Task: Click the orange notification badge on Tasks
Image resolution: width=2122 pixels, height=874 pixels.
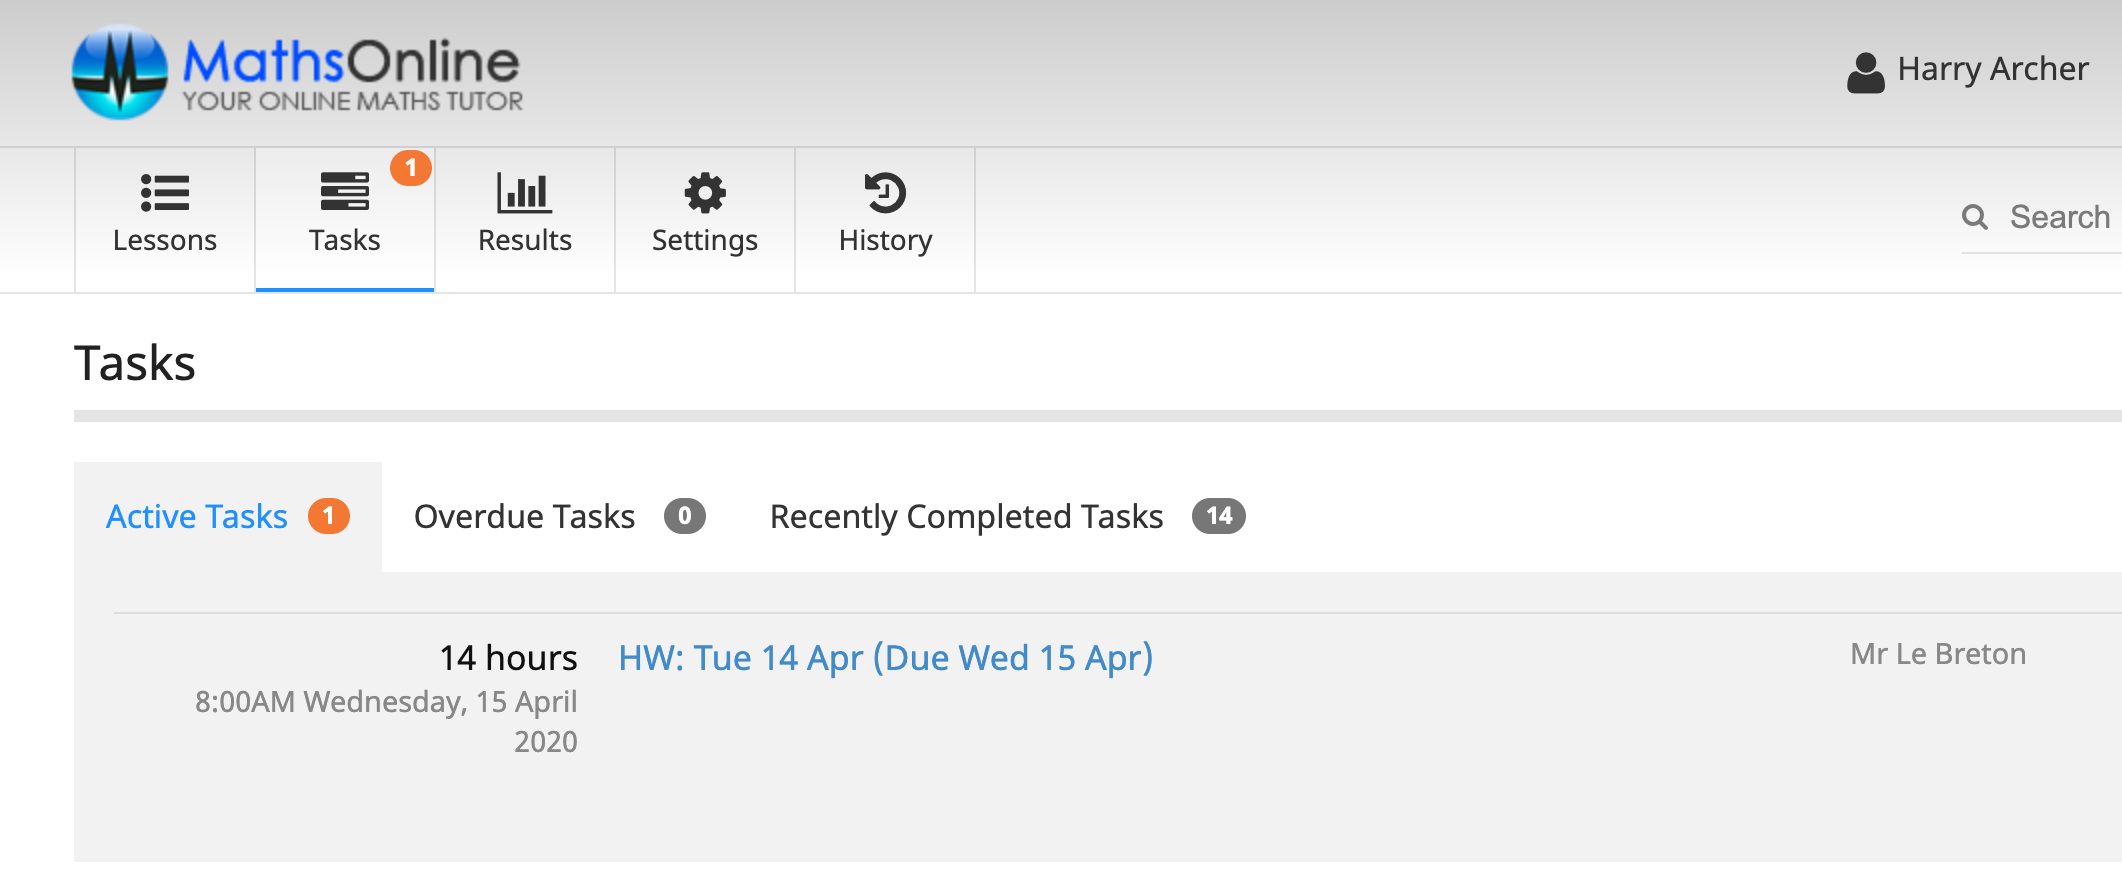Action: [411, 168]
